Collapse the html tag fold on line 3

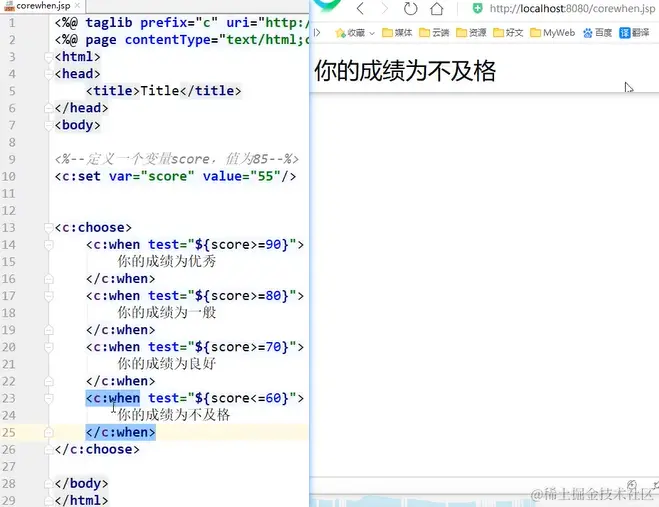click(x=48, y=57)
